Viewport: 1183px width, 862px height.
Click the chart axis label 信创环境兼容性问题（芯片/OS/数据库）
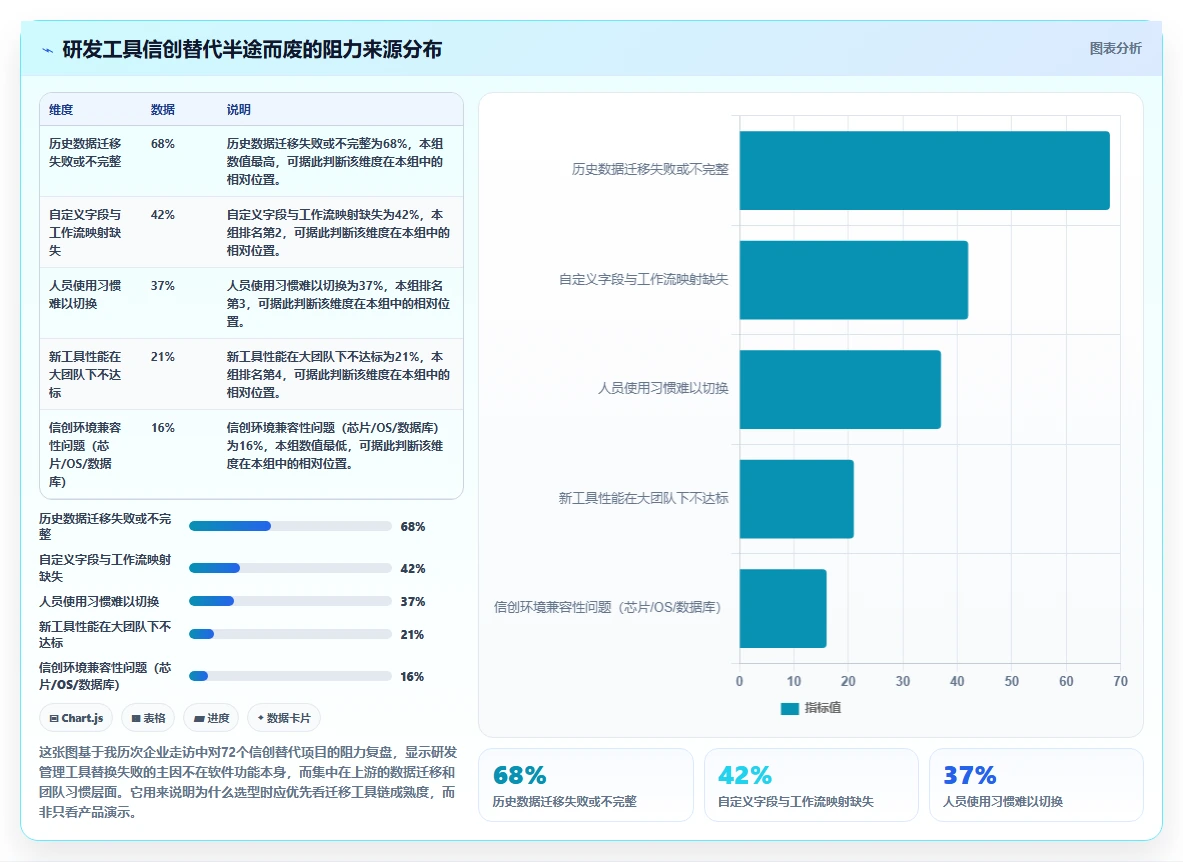(x=607, y=607)
